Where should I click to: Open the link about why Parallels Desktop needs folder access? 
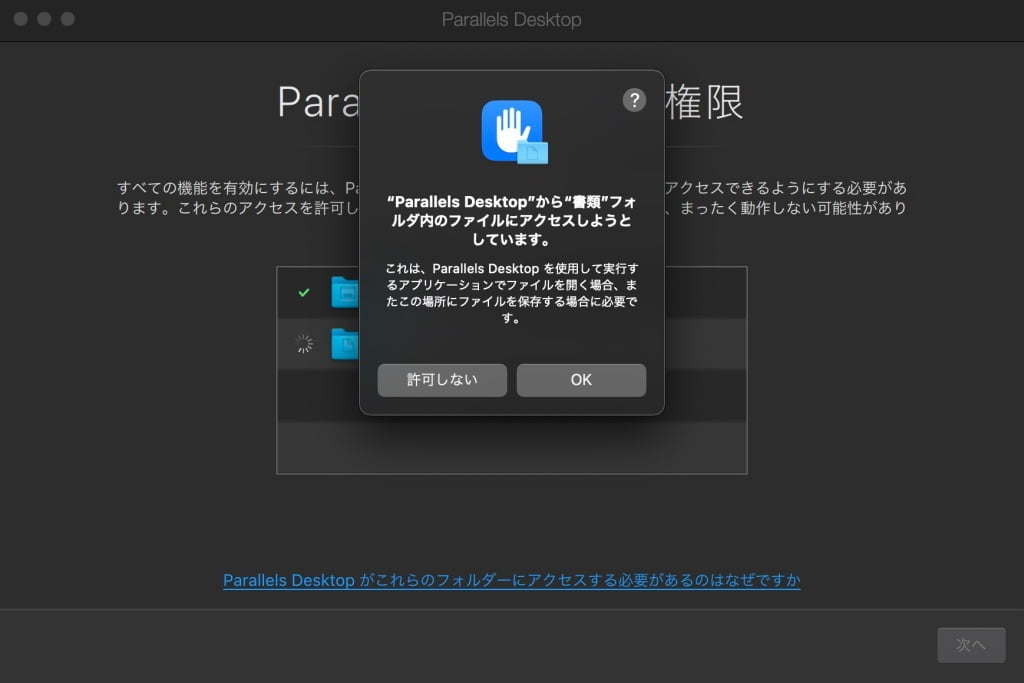[x=511, y=580]
